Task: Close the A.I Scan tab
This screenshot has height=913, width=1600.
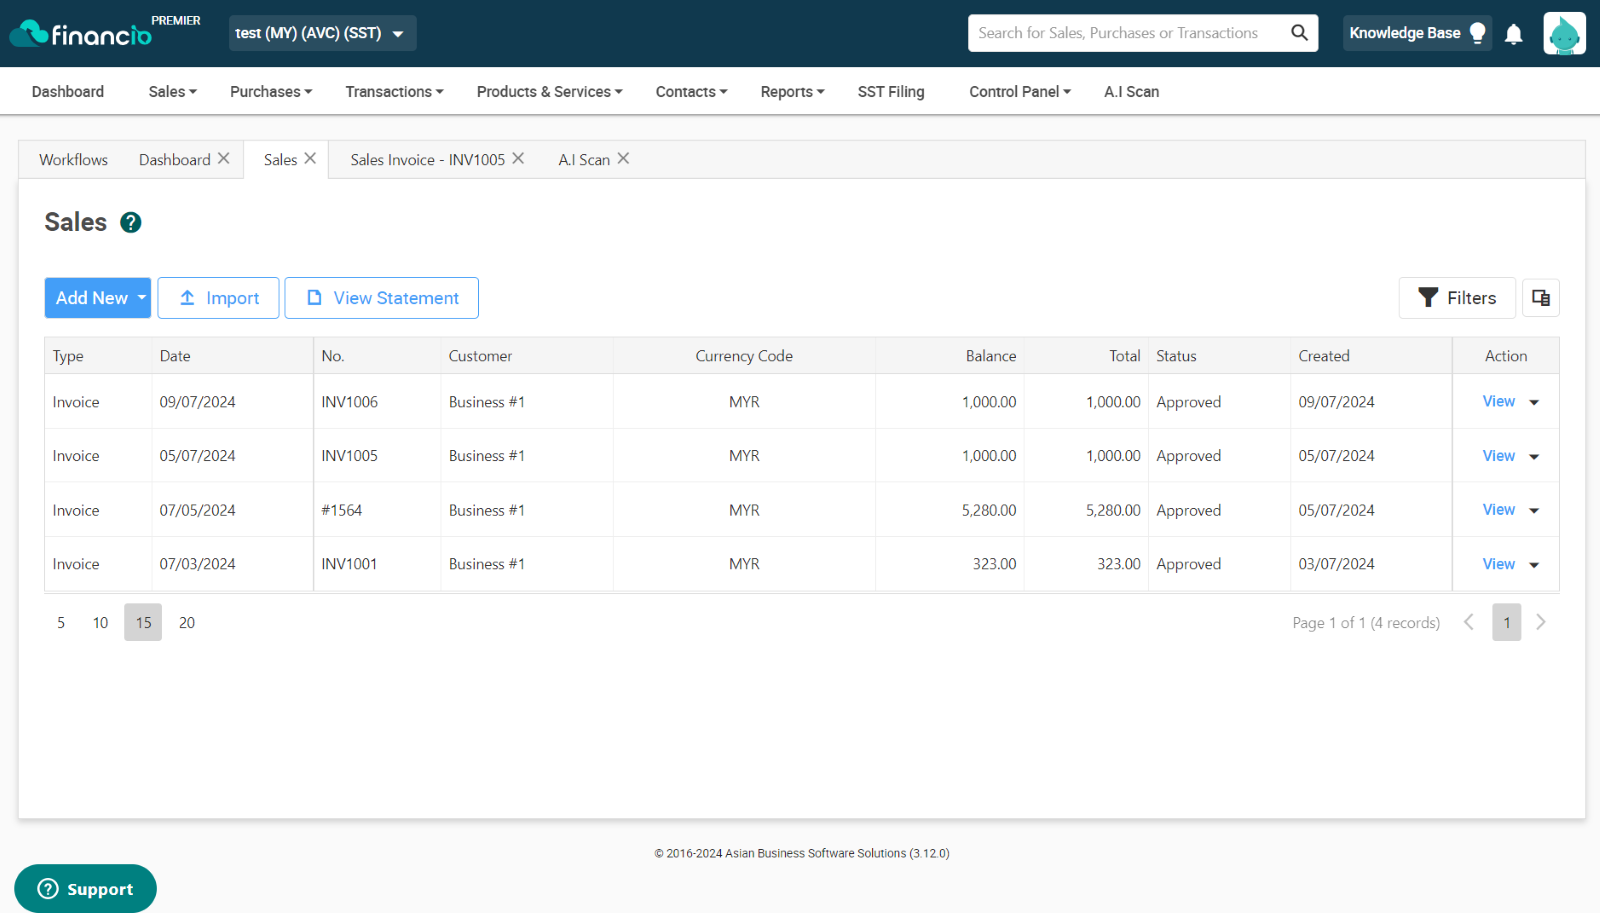Action: click(x=623, y=158)
